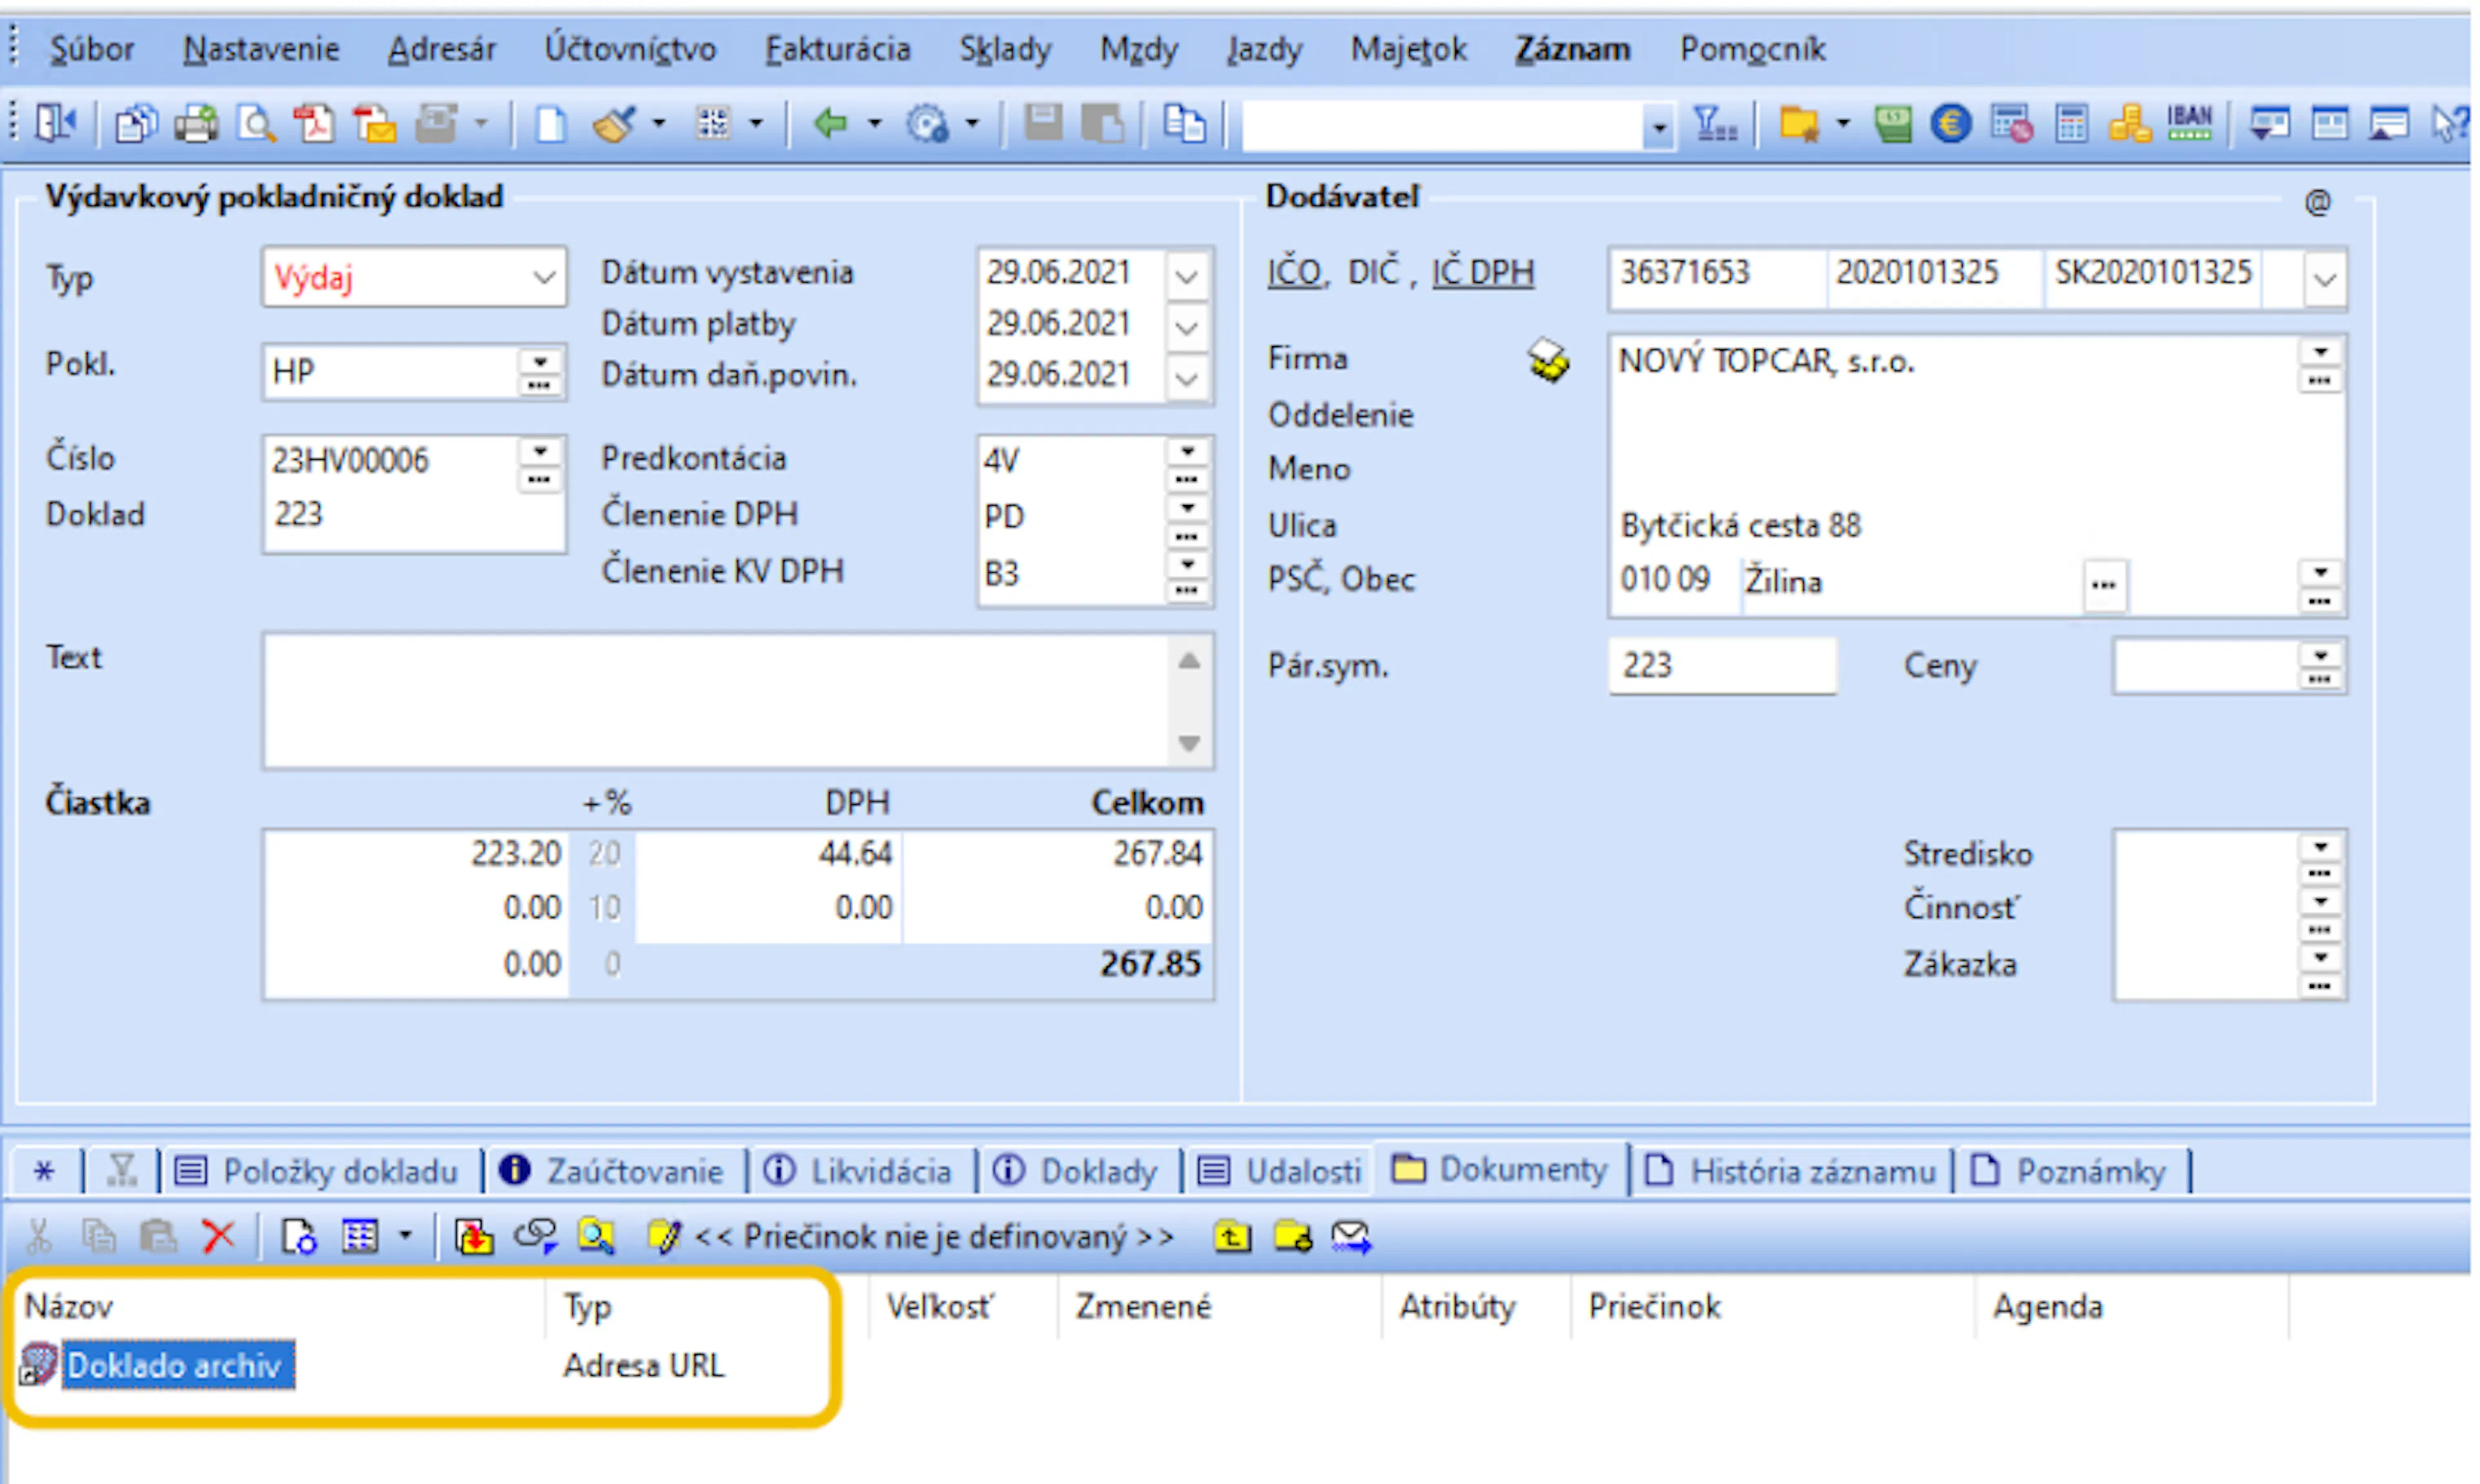2480x1484 pixels.
Task: Open the empty toolbar combo box dropdown
Action: coord(1658,127)
